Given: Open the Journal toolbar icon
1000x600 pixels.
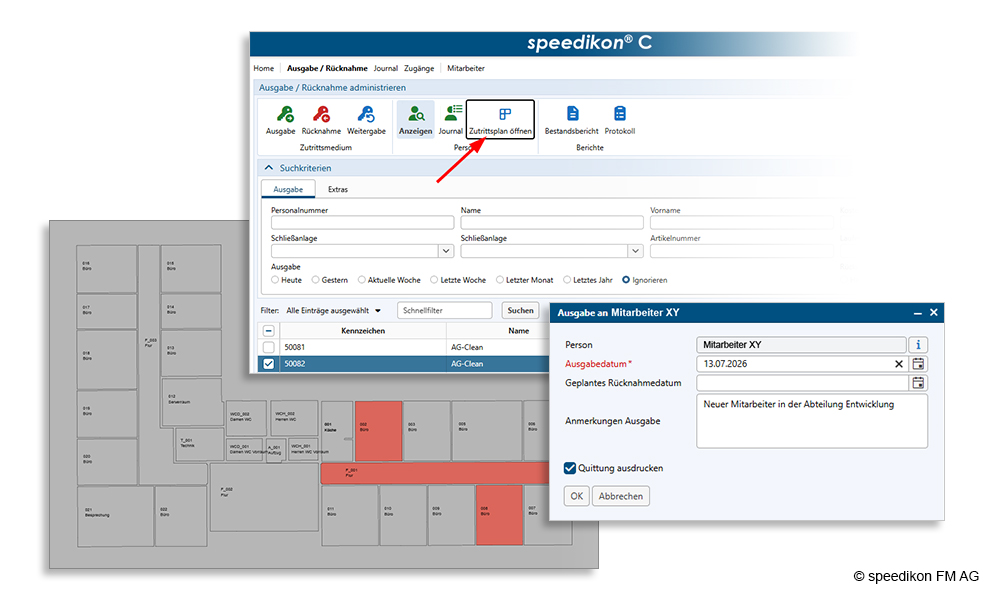Looking at the screenshot, I should point(450,120).
